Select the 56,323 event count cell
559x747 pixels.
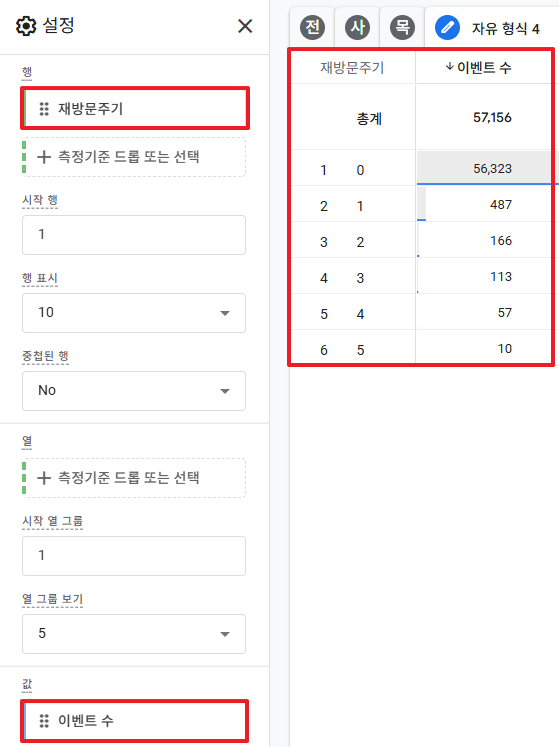(484, 168)
